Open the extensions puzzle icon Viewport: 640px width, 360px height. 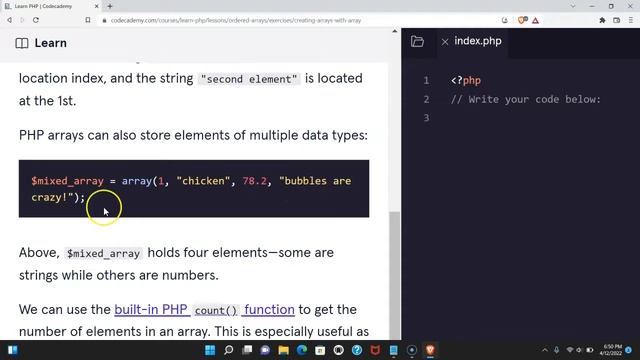602,20
